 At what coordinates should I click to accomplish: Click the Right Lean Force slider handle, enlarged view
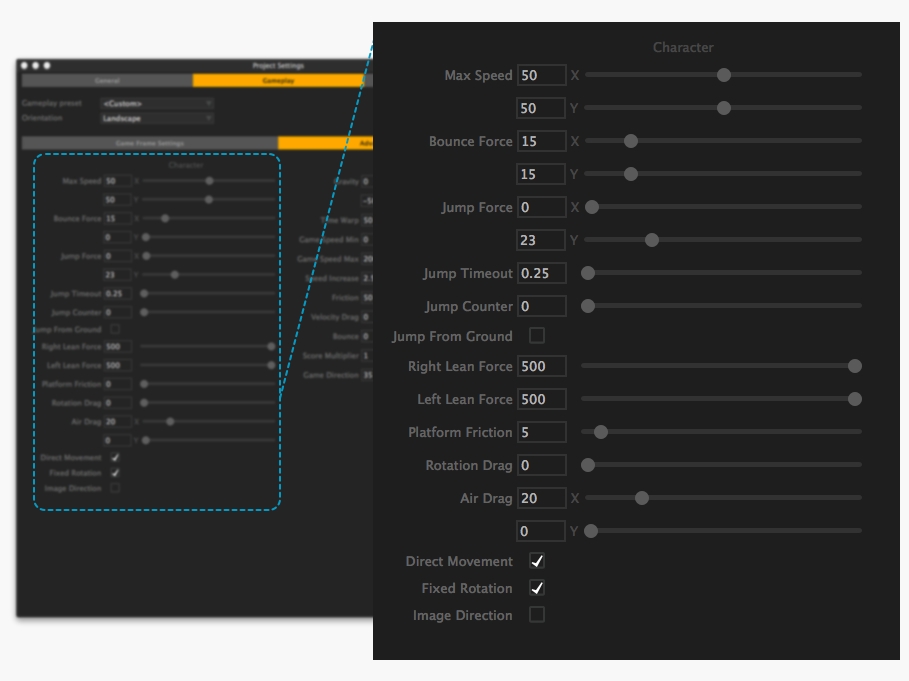click(x=855, y=366)
